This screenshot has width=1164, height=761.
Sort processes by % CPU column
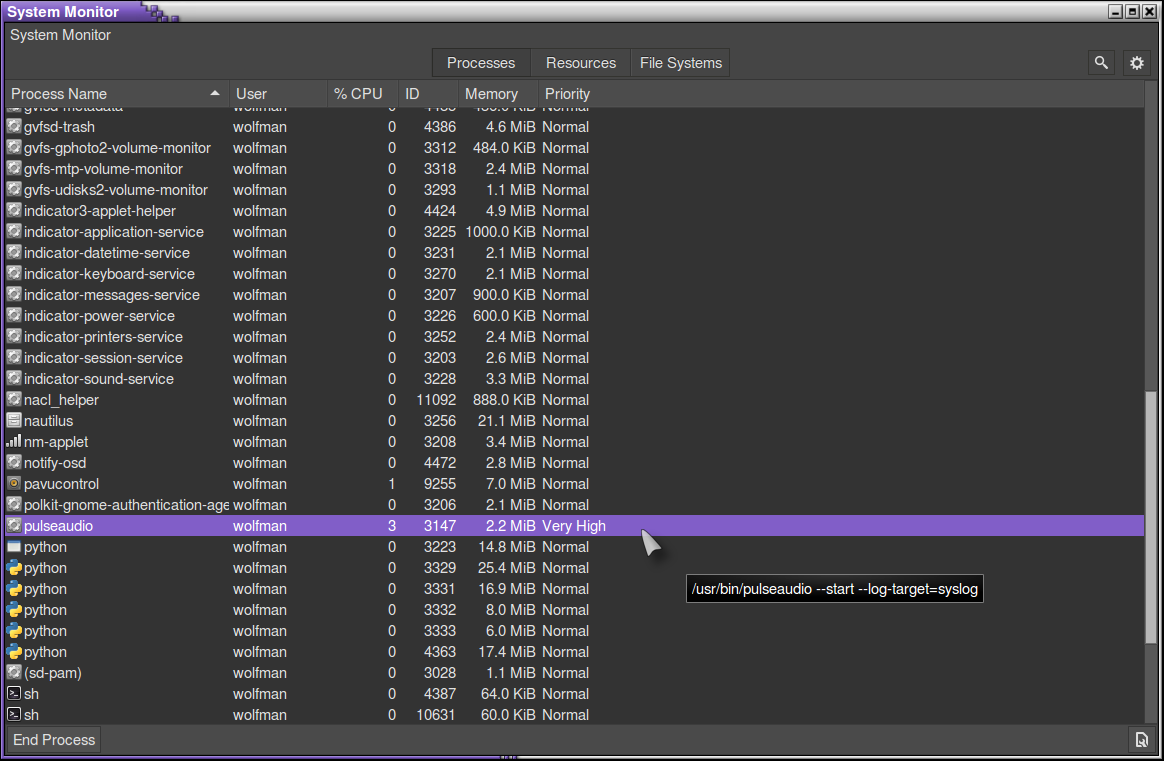[358, 94]
